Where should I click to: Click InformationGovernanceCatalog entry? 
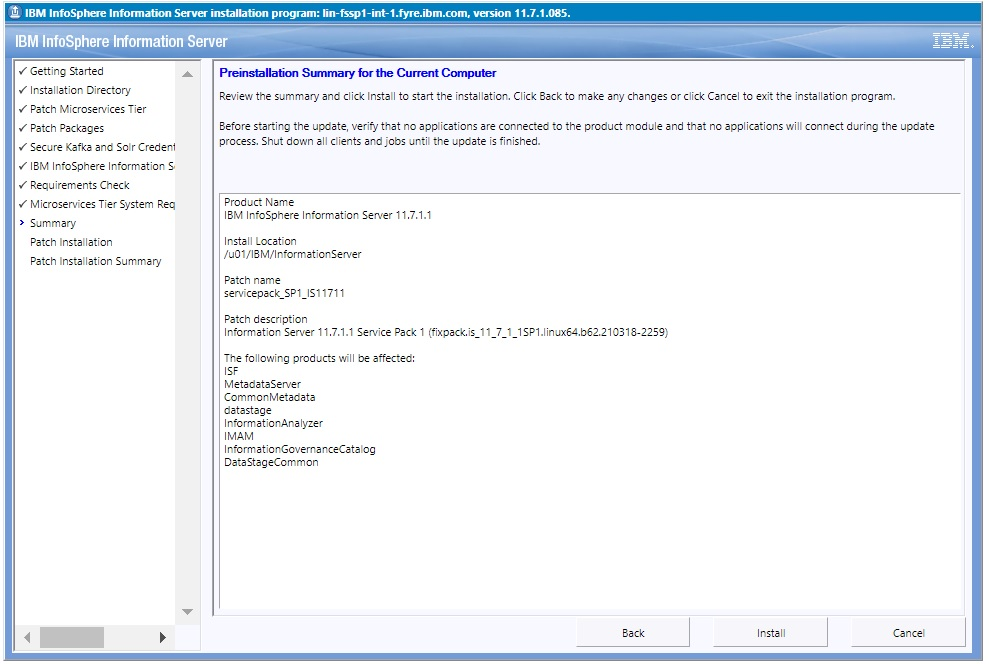tap(300, 449)
